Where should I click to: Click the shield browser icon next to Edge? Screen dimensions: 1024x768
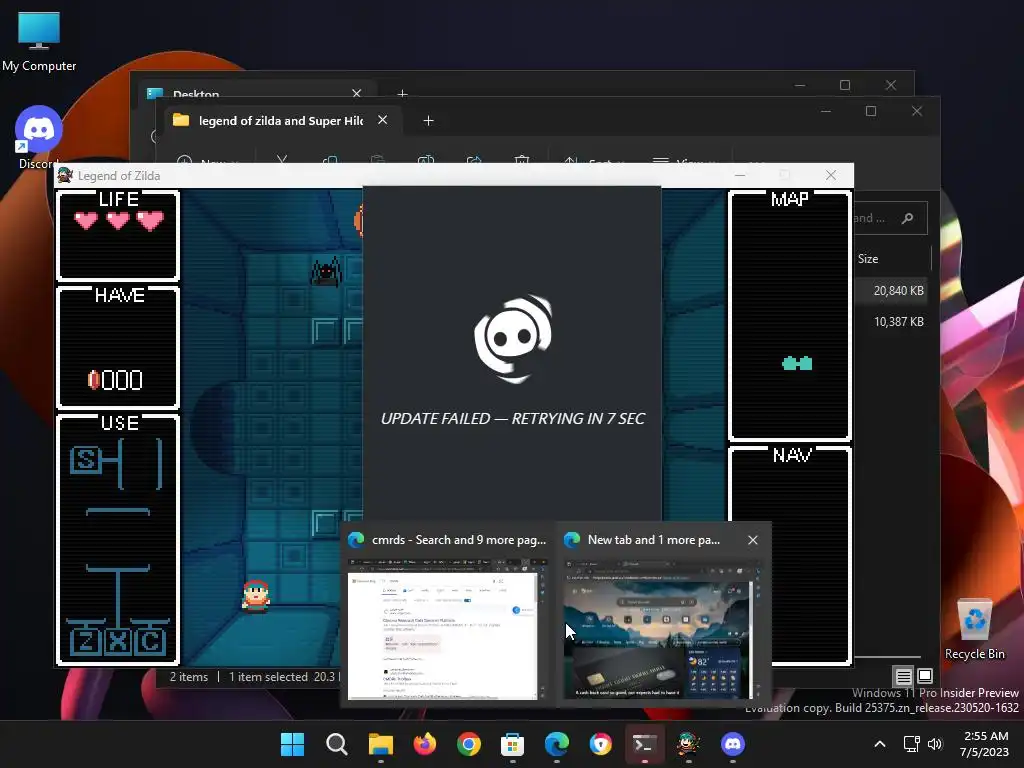601,744
